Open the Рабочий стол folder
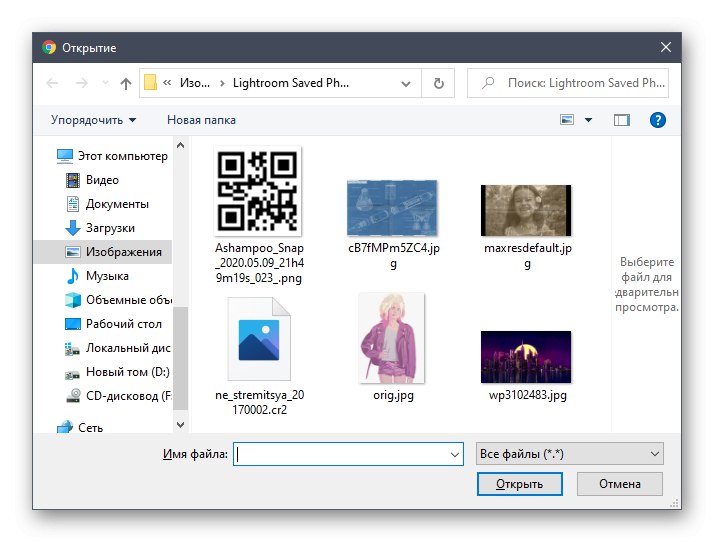This screenshot has height=542, width=714. (x=113, y=324)
